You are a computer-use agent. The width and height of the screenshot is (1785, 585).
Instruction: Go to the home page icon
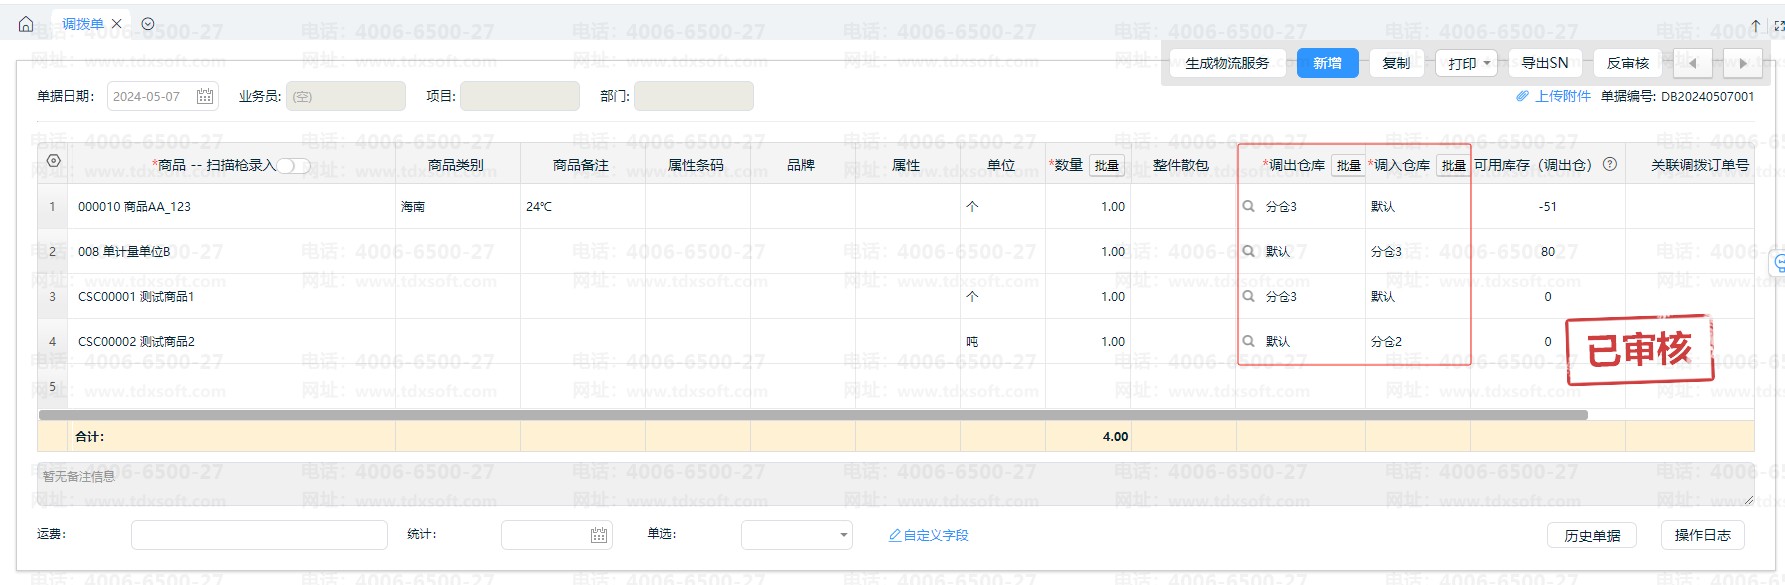pos(26,24)
